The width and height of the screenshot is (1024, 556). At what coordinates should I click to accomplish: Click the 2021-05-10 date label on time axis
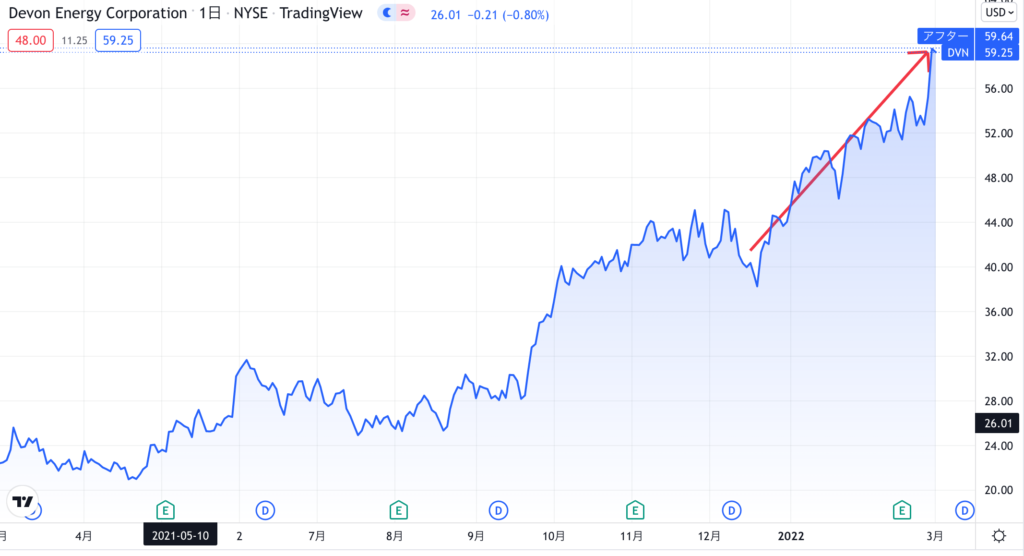pos(180,536)
